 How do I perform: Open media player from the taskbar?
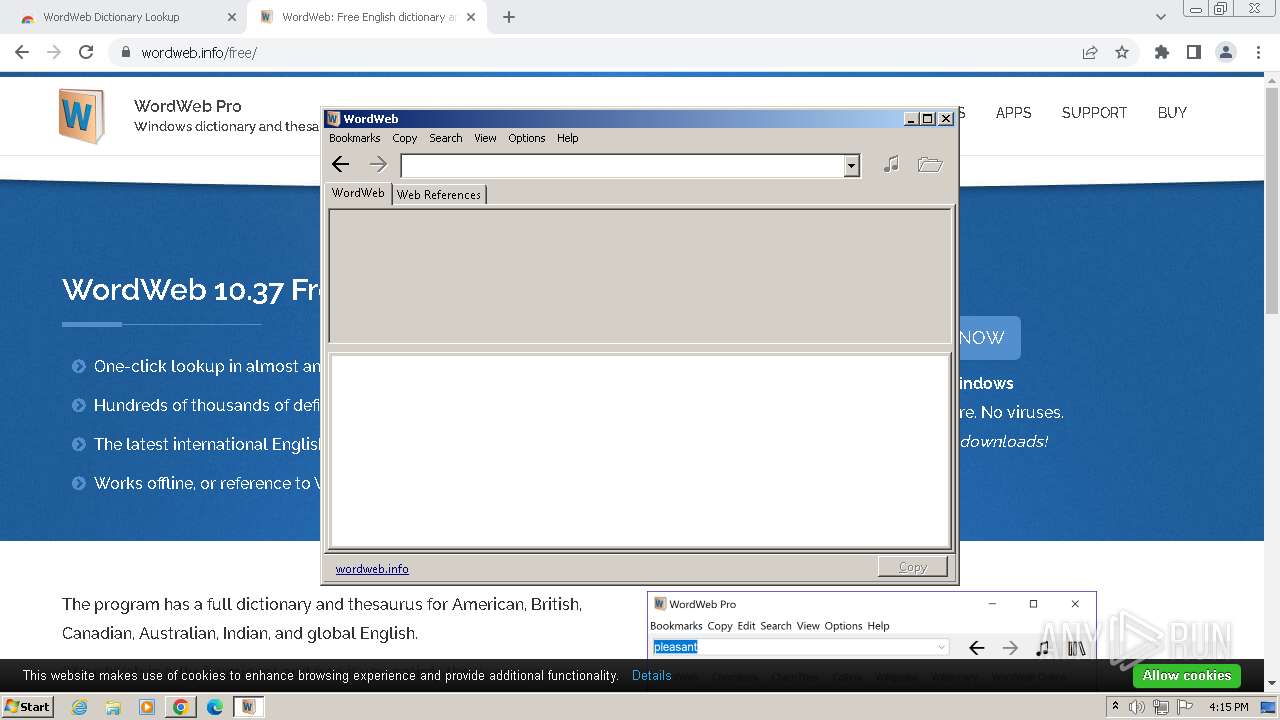point(147,707)
